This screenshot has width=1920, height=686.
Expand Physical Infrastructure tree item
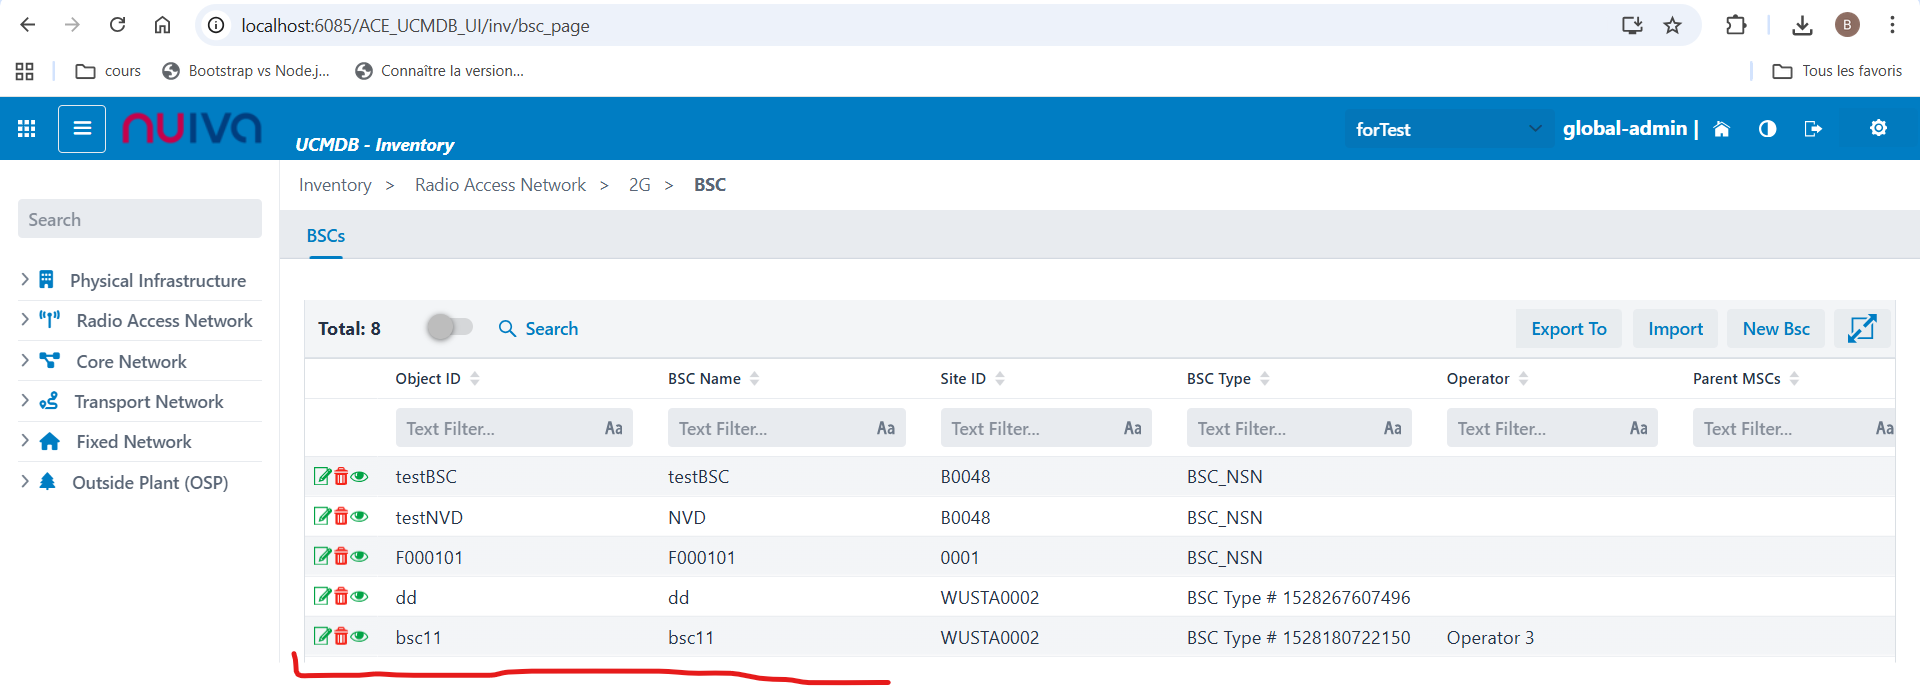click(25, 280)
